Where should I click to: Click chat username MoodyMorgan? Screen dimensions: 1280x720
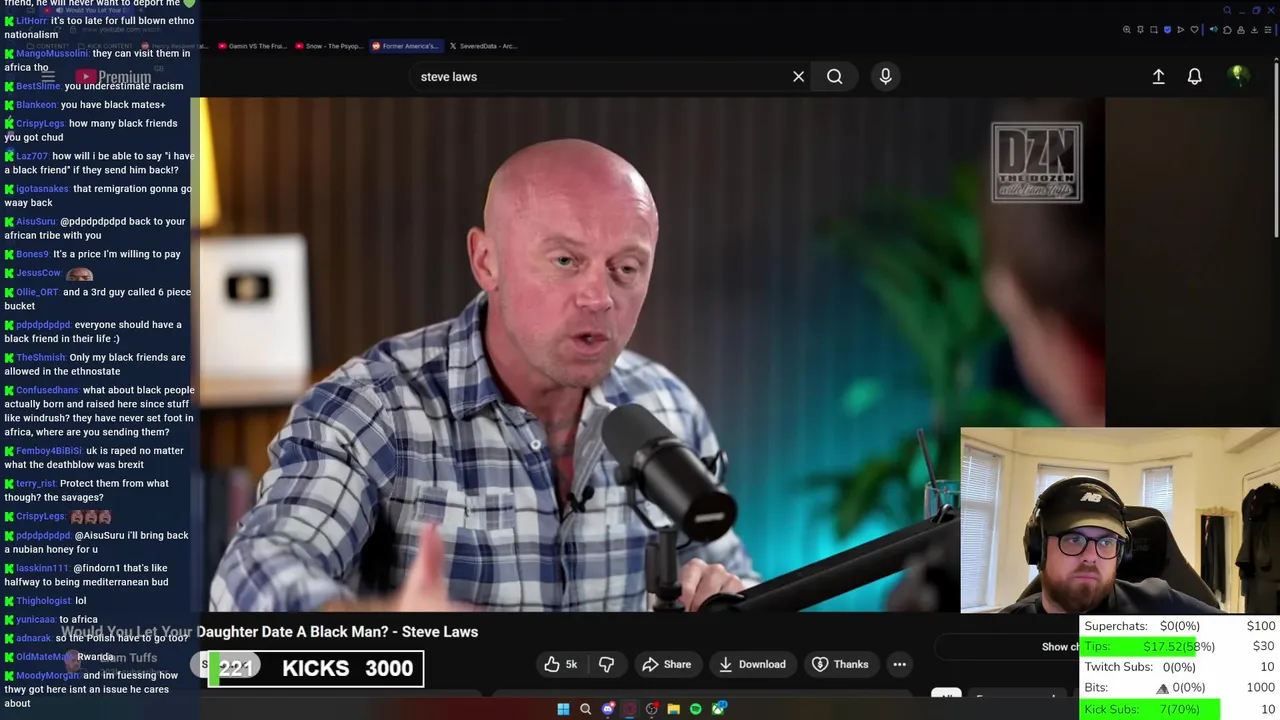pos(48,675)
